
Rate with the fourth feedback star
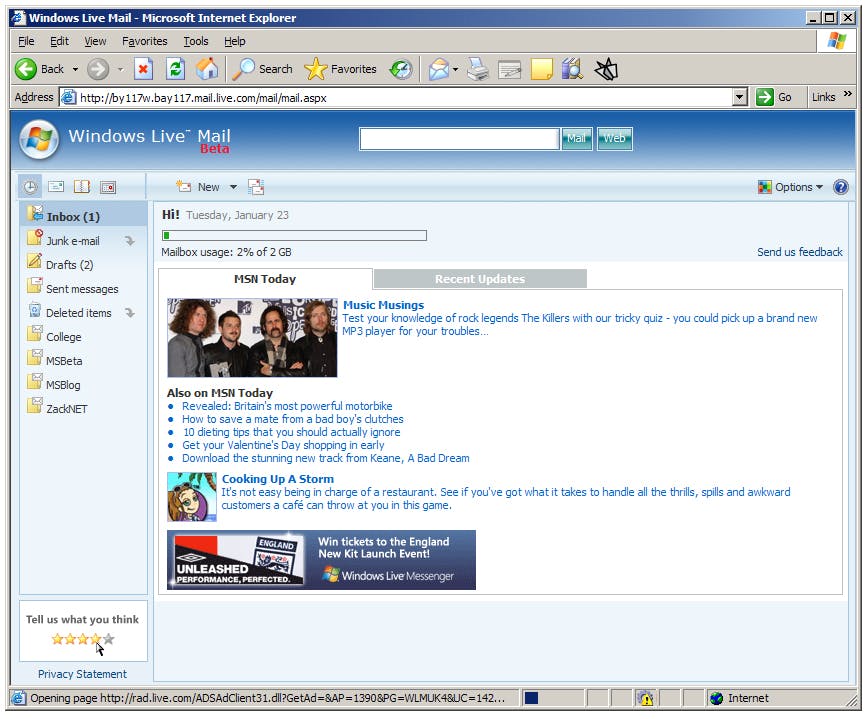click(x=95, y=640)
